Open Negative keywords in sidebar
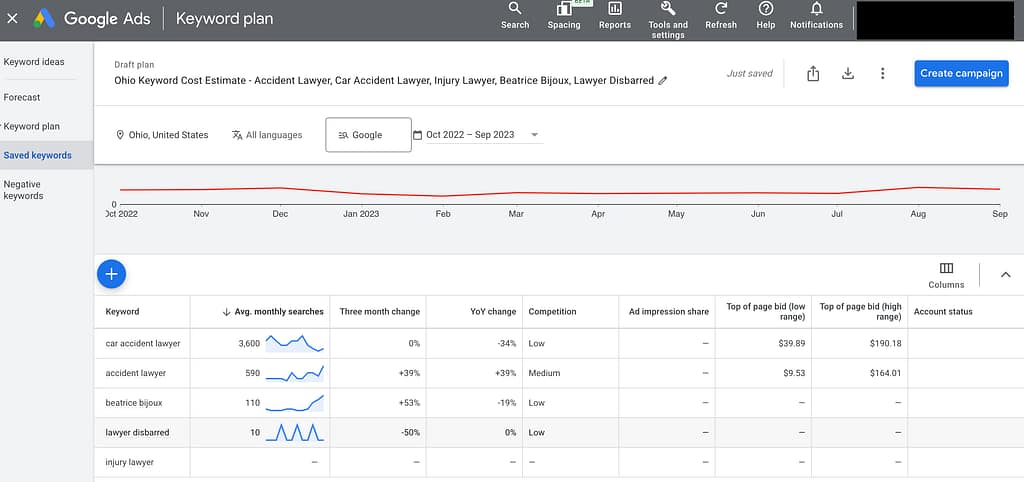 [x=23, y=190]
